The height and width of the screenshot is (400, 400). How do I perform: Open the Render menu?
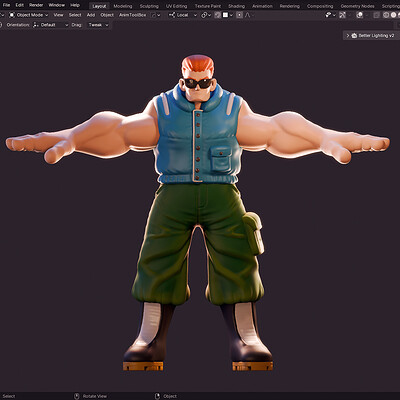(36, 5)
